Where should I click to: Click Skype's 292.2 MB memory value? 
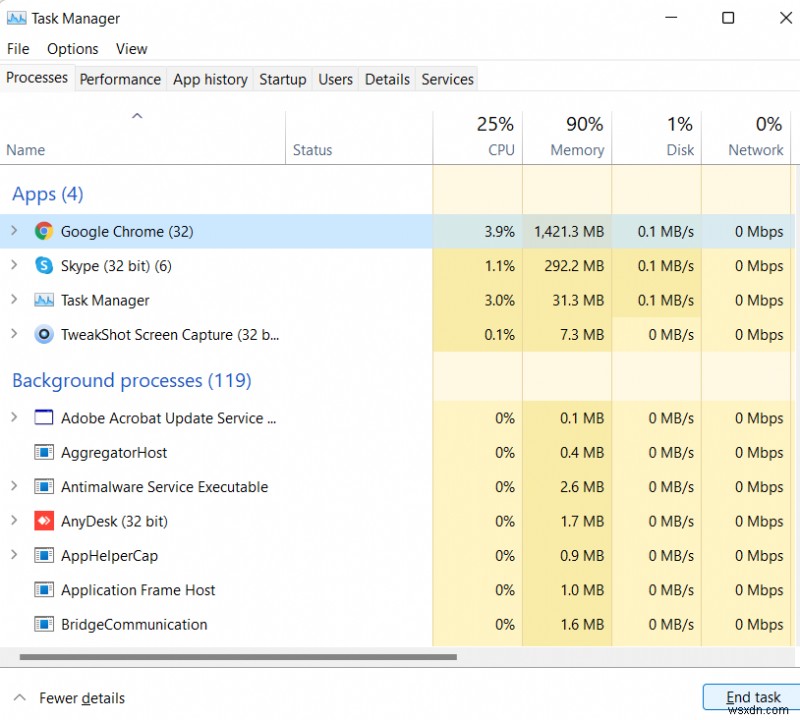(574, 266)
